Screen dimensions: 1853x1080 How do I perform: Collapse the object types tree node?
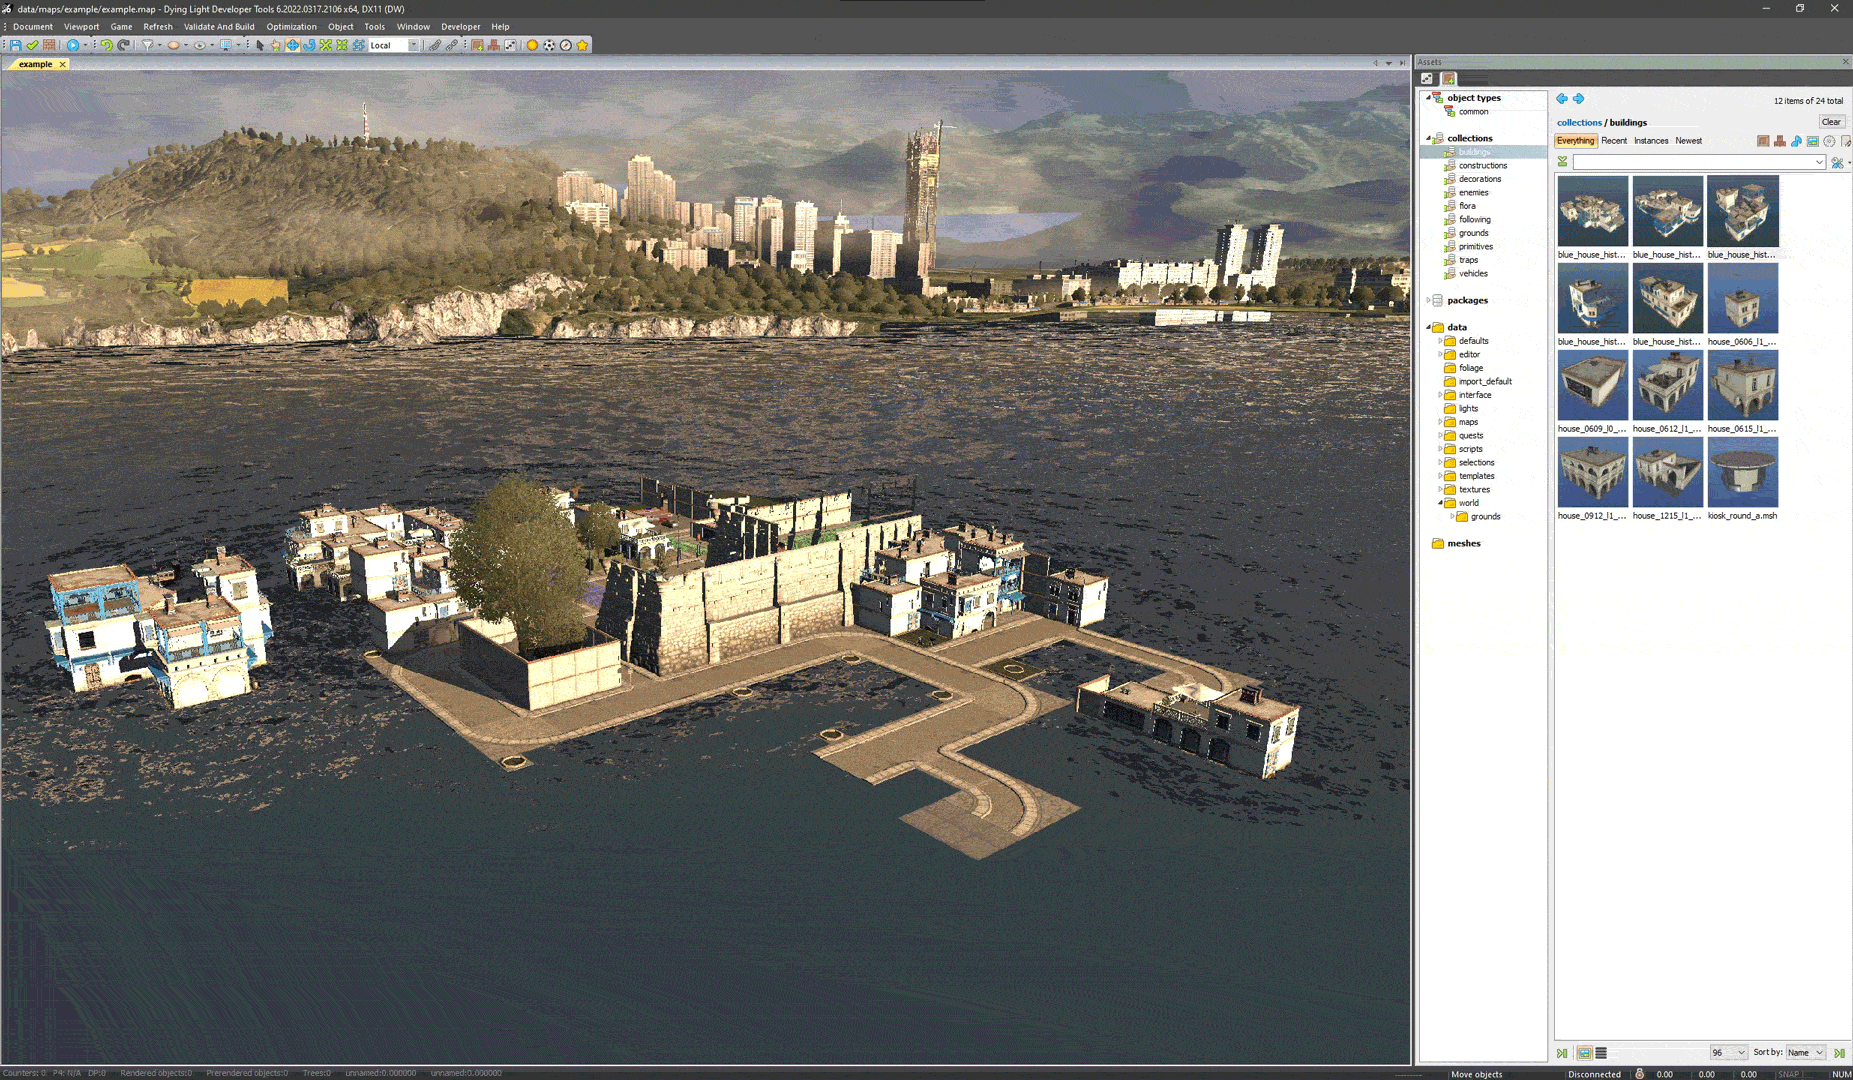pos(1428,98)
